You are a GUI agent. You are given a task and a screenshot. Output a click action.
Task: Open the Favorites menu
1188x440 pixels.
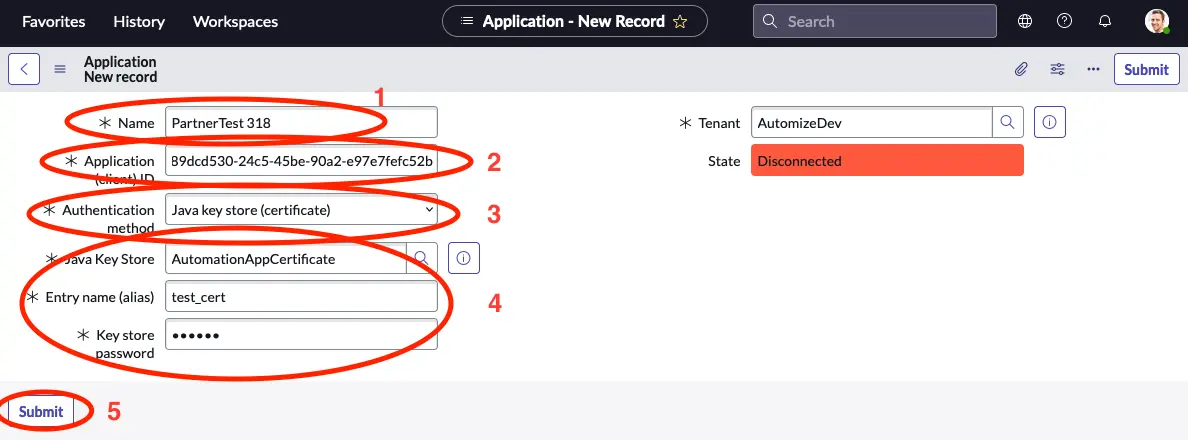point(54,21)
